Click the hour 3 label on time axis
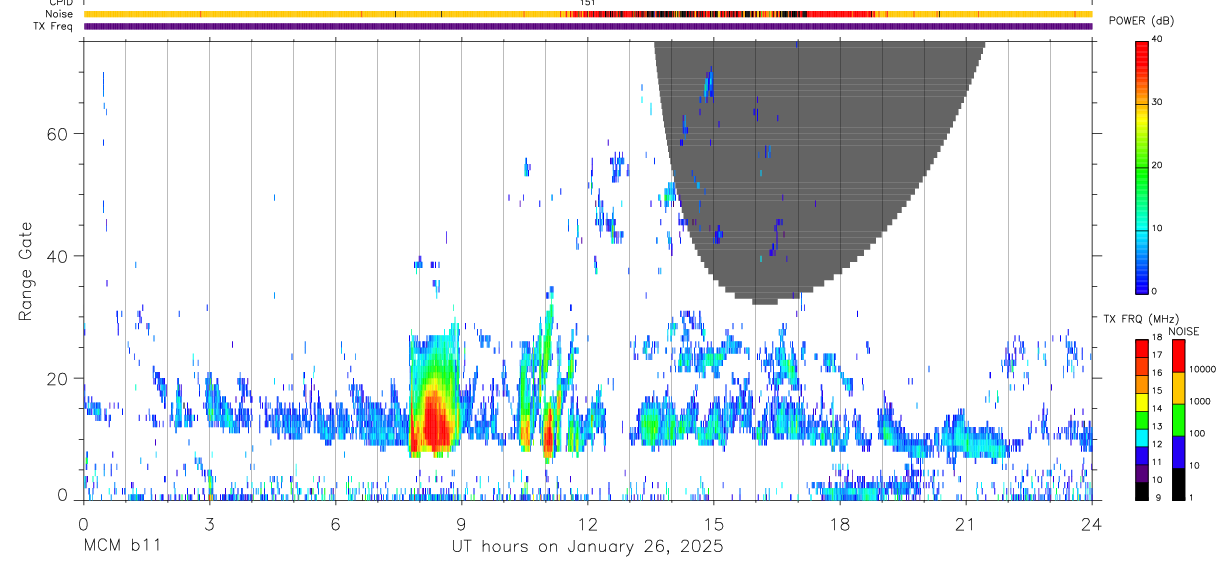Viewport: 1228px width, 567px height. 209,523
